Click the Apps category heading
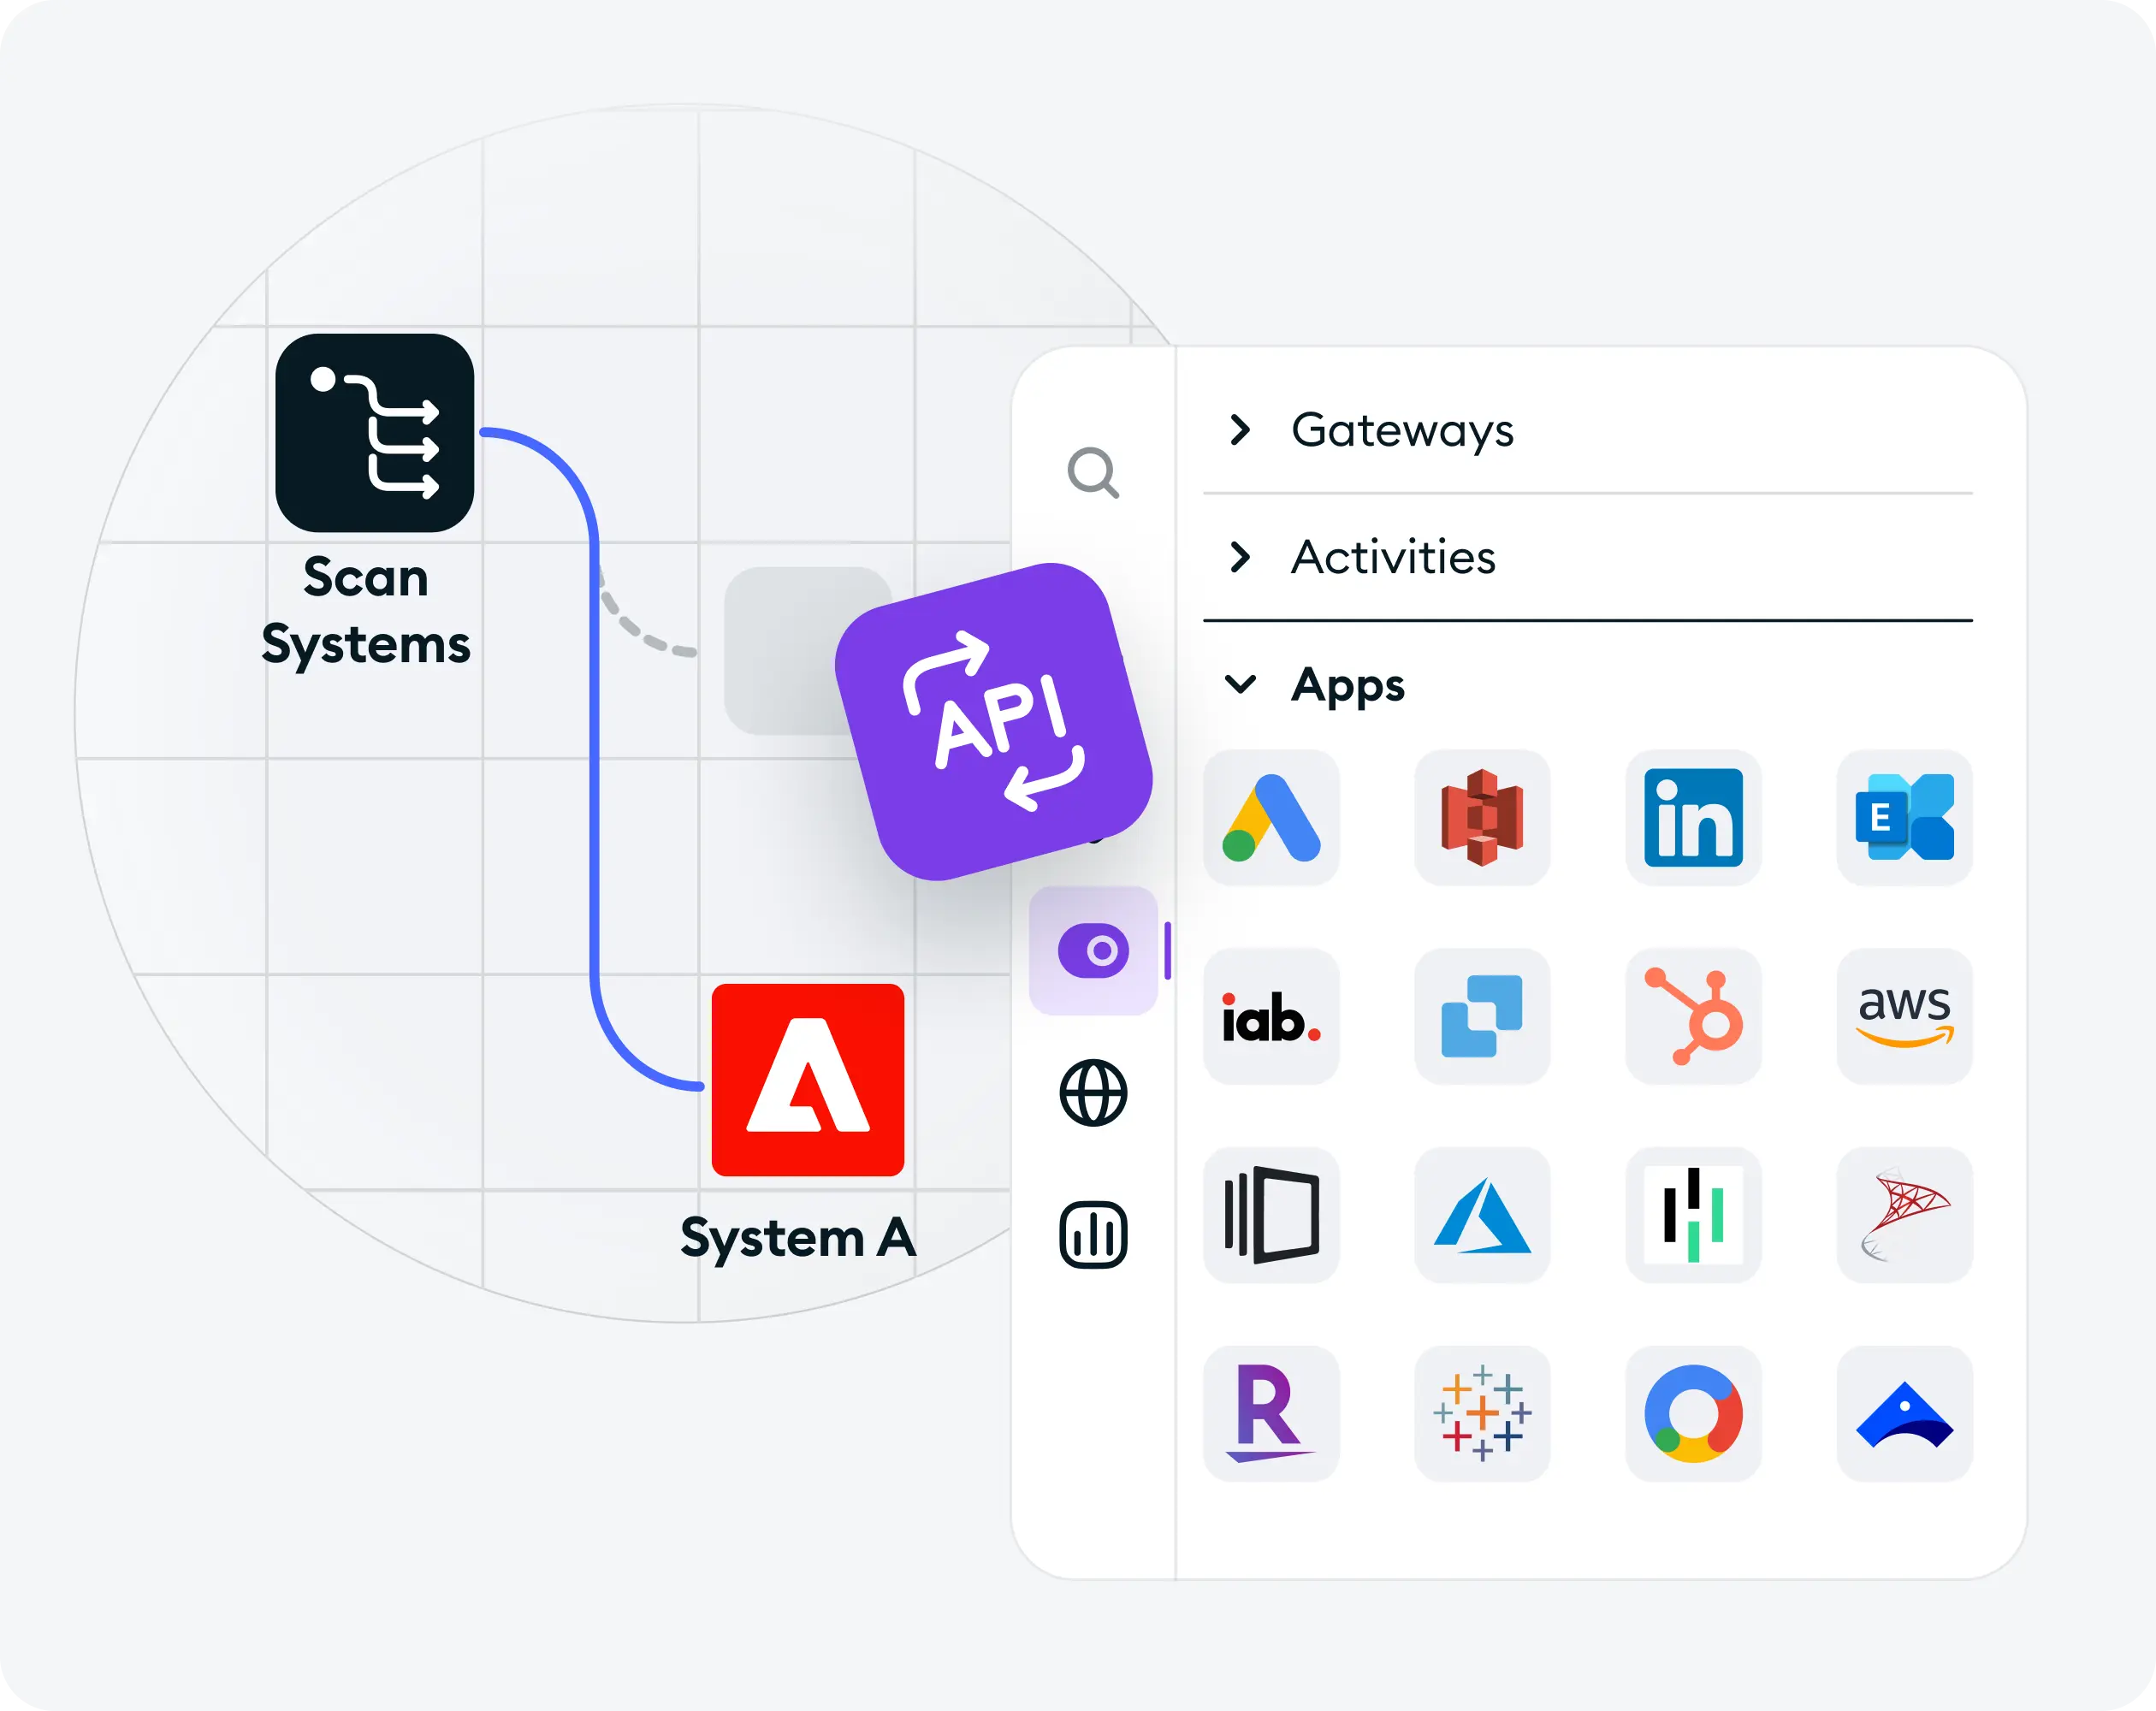 click(1347, 687)
